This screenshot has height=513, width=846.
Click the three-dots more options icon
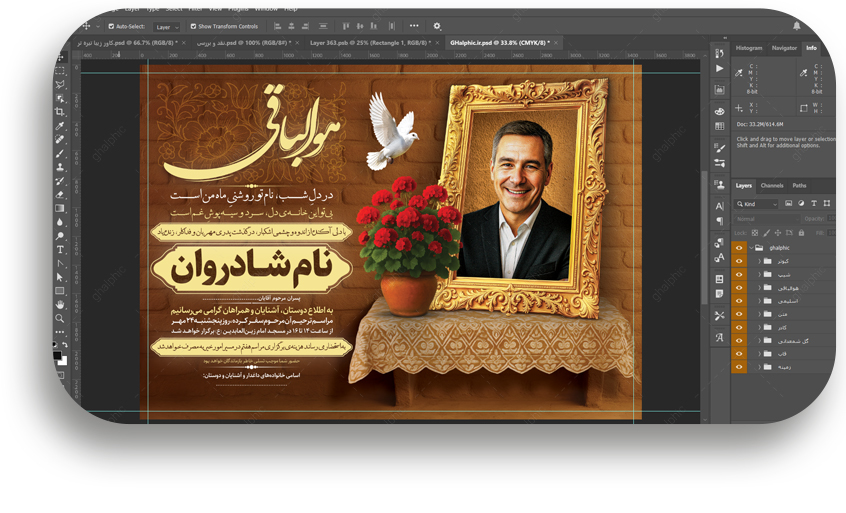tap(414, 26)
